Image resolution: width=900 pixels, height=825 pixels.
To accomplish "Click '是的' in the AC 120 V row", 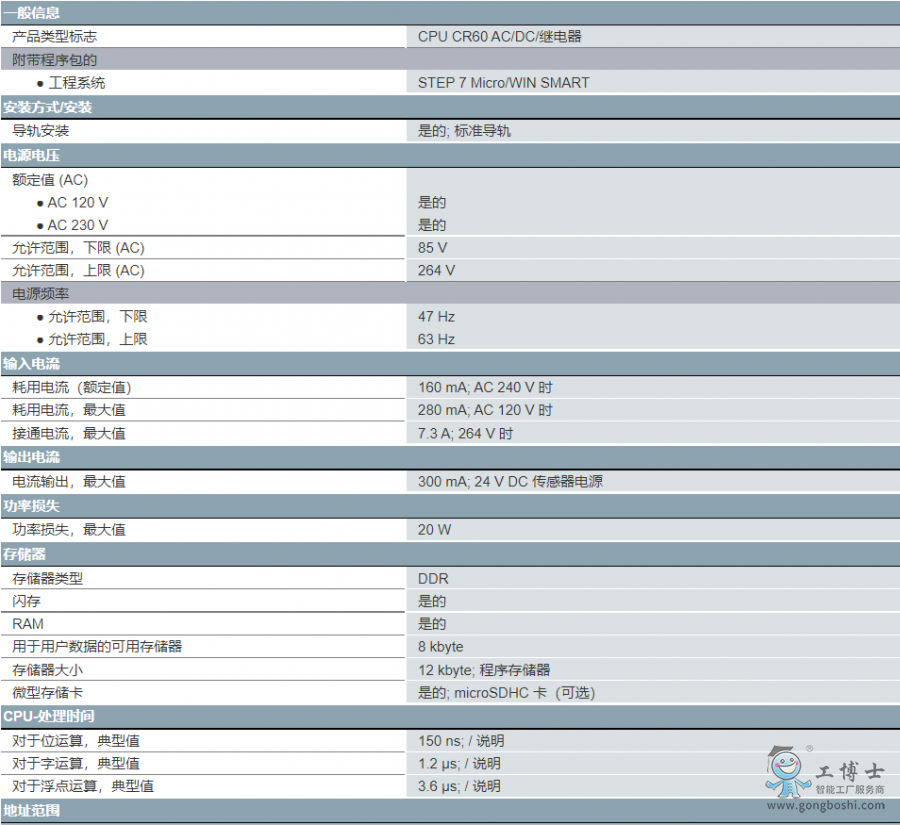I will coord(432,203).
